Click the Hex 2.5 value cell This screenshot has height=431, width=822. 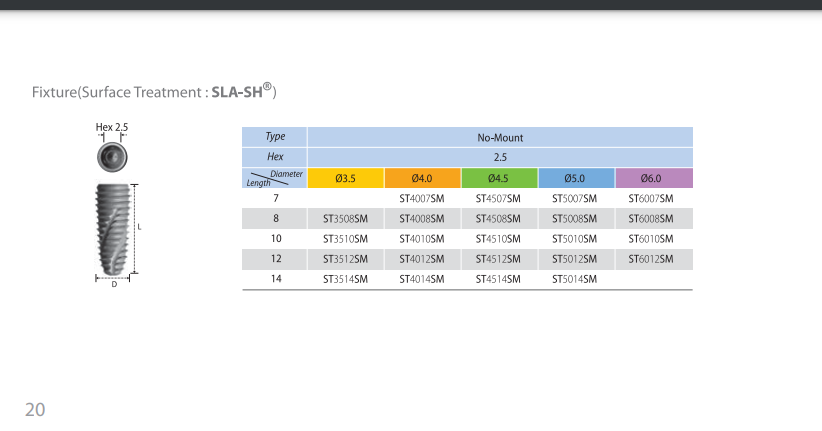(500, 157)
